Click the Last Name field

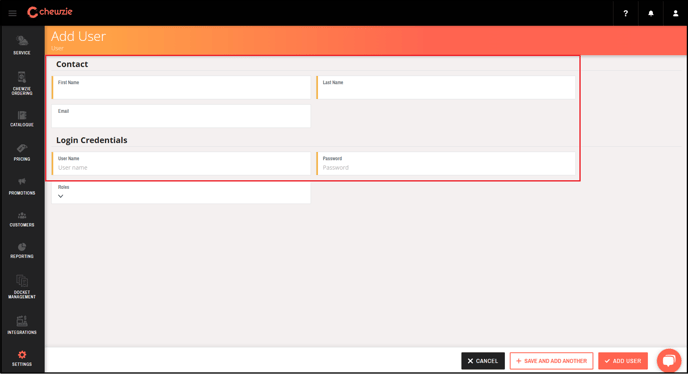446,87
